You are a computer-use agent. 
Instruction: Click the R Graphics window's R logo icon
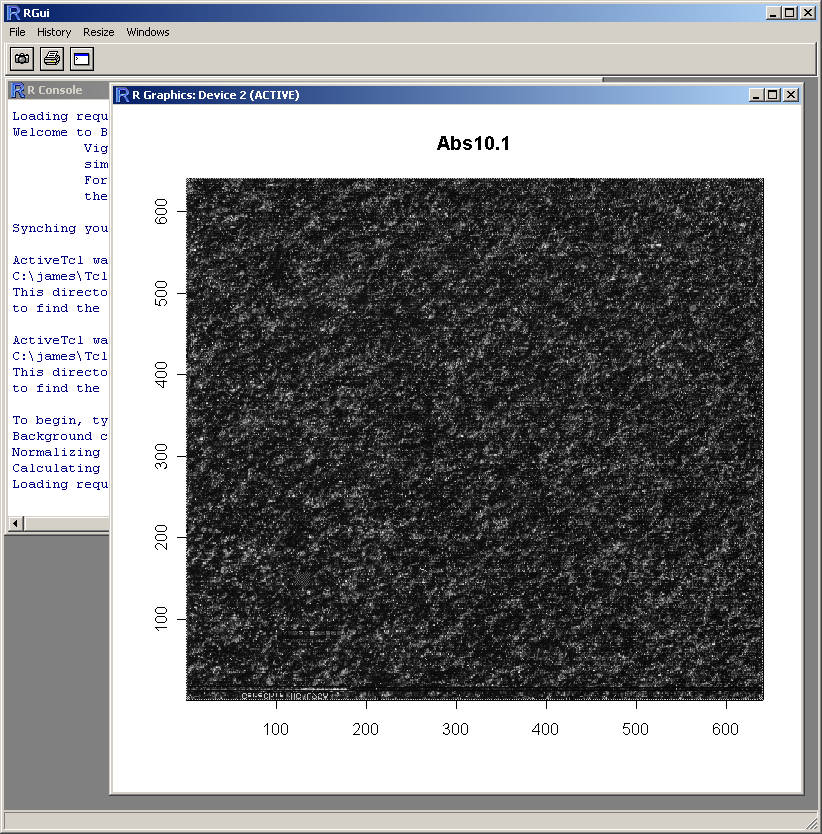[x=123, y=95]
